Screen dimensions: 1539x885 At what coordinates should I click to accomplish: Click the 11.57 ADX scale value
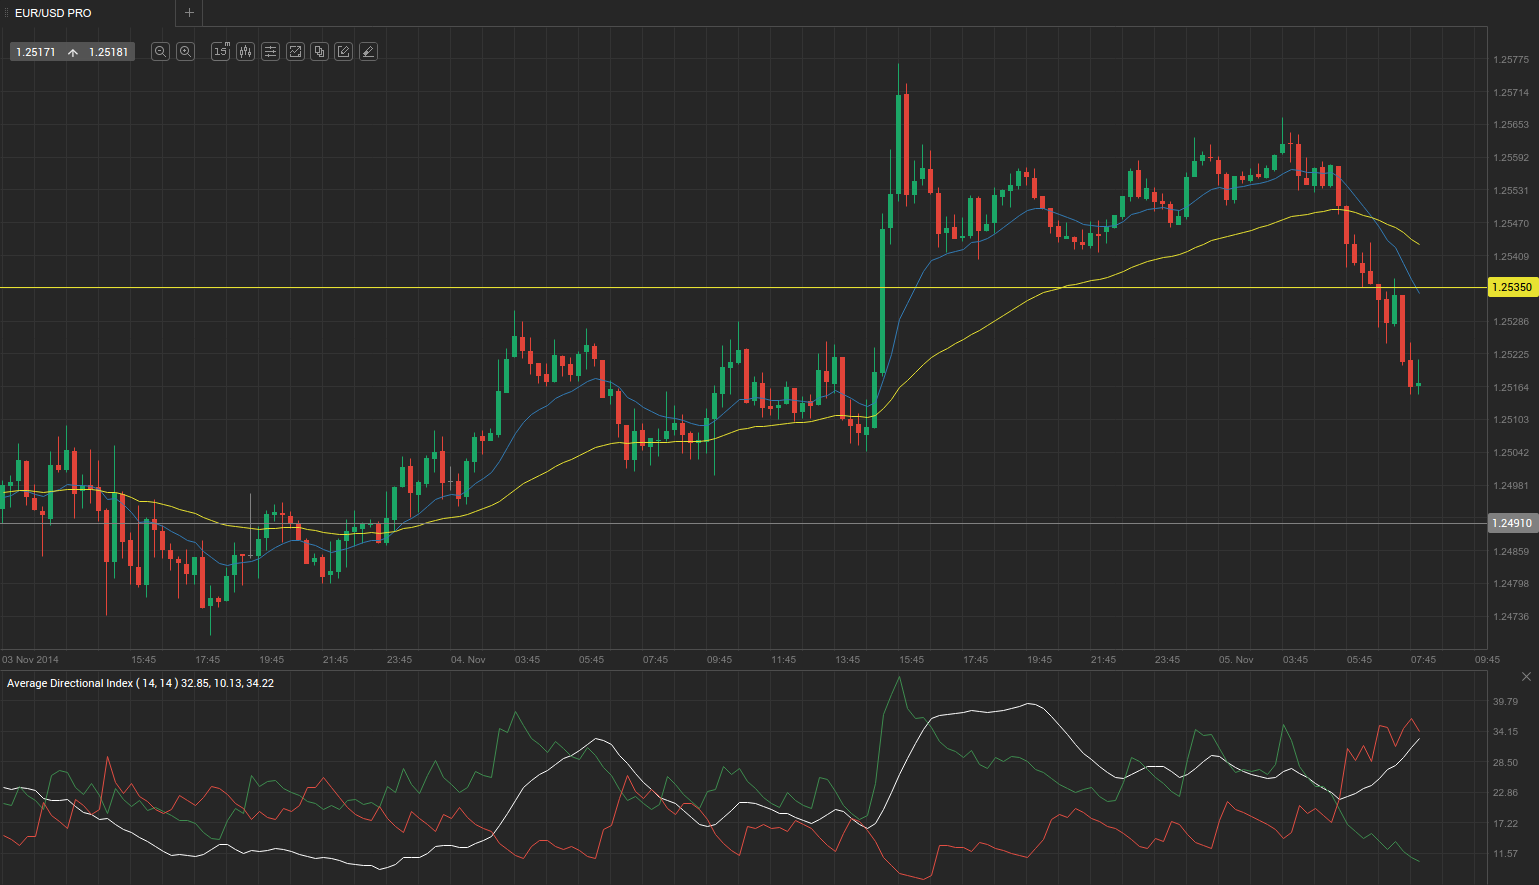1506,854
